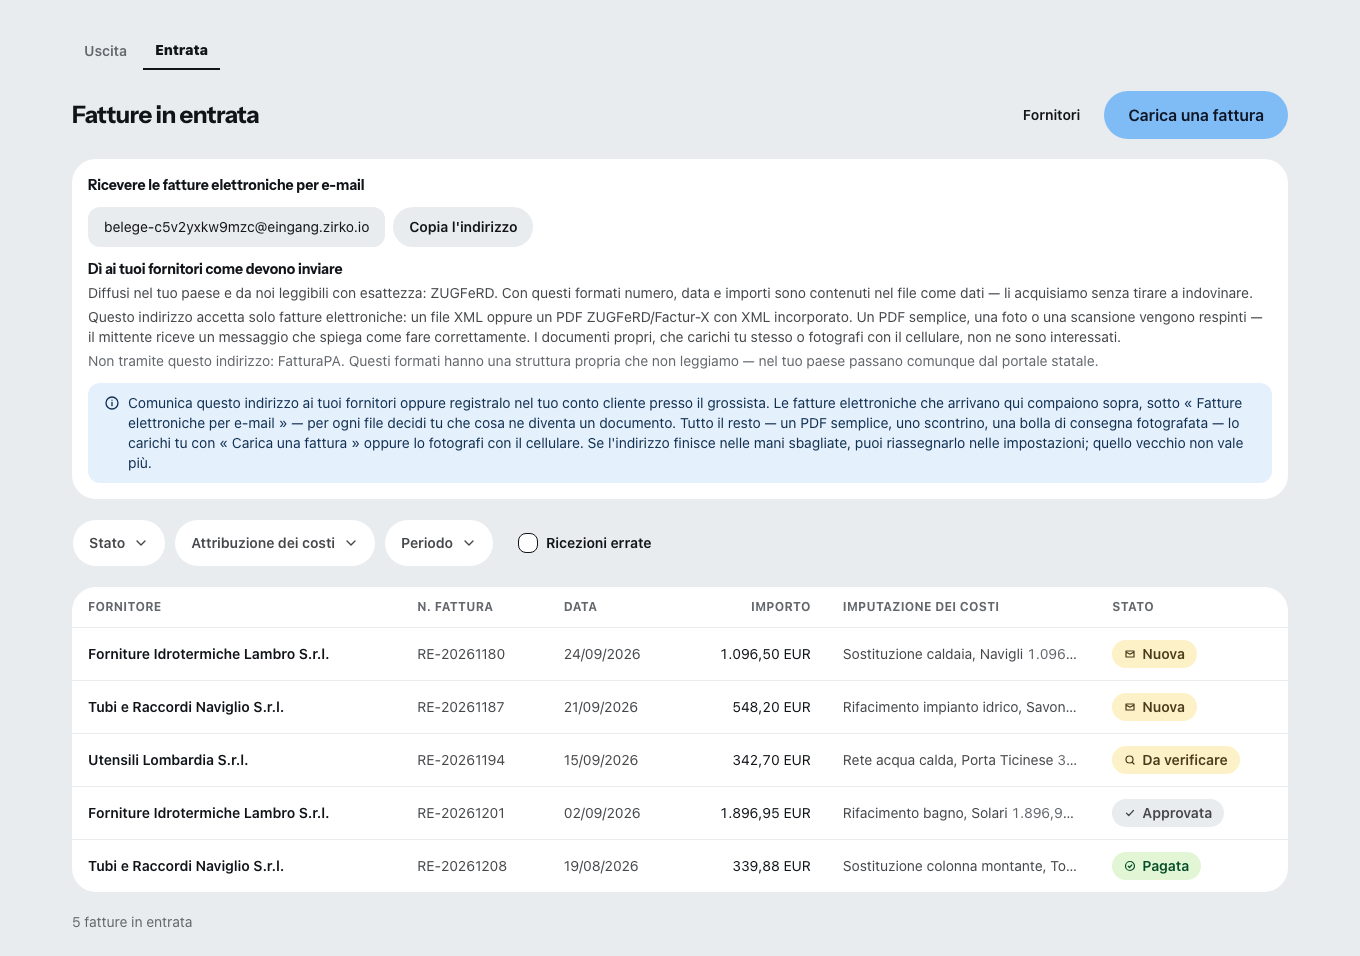
Task: Click amount 548,20 EUR
Action: [771, 707]
